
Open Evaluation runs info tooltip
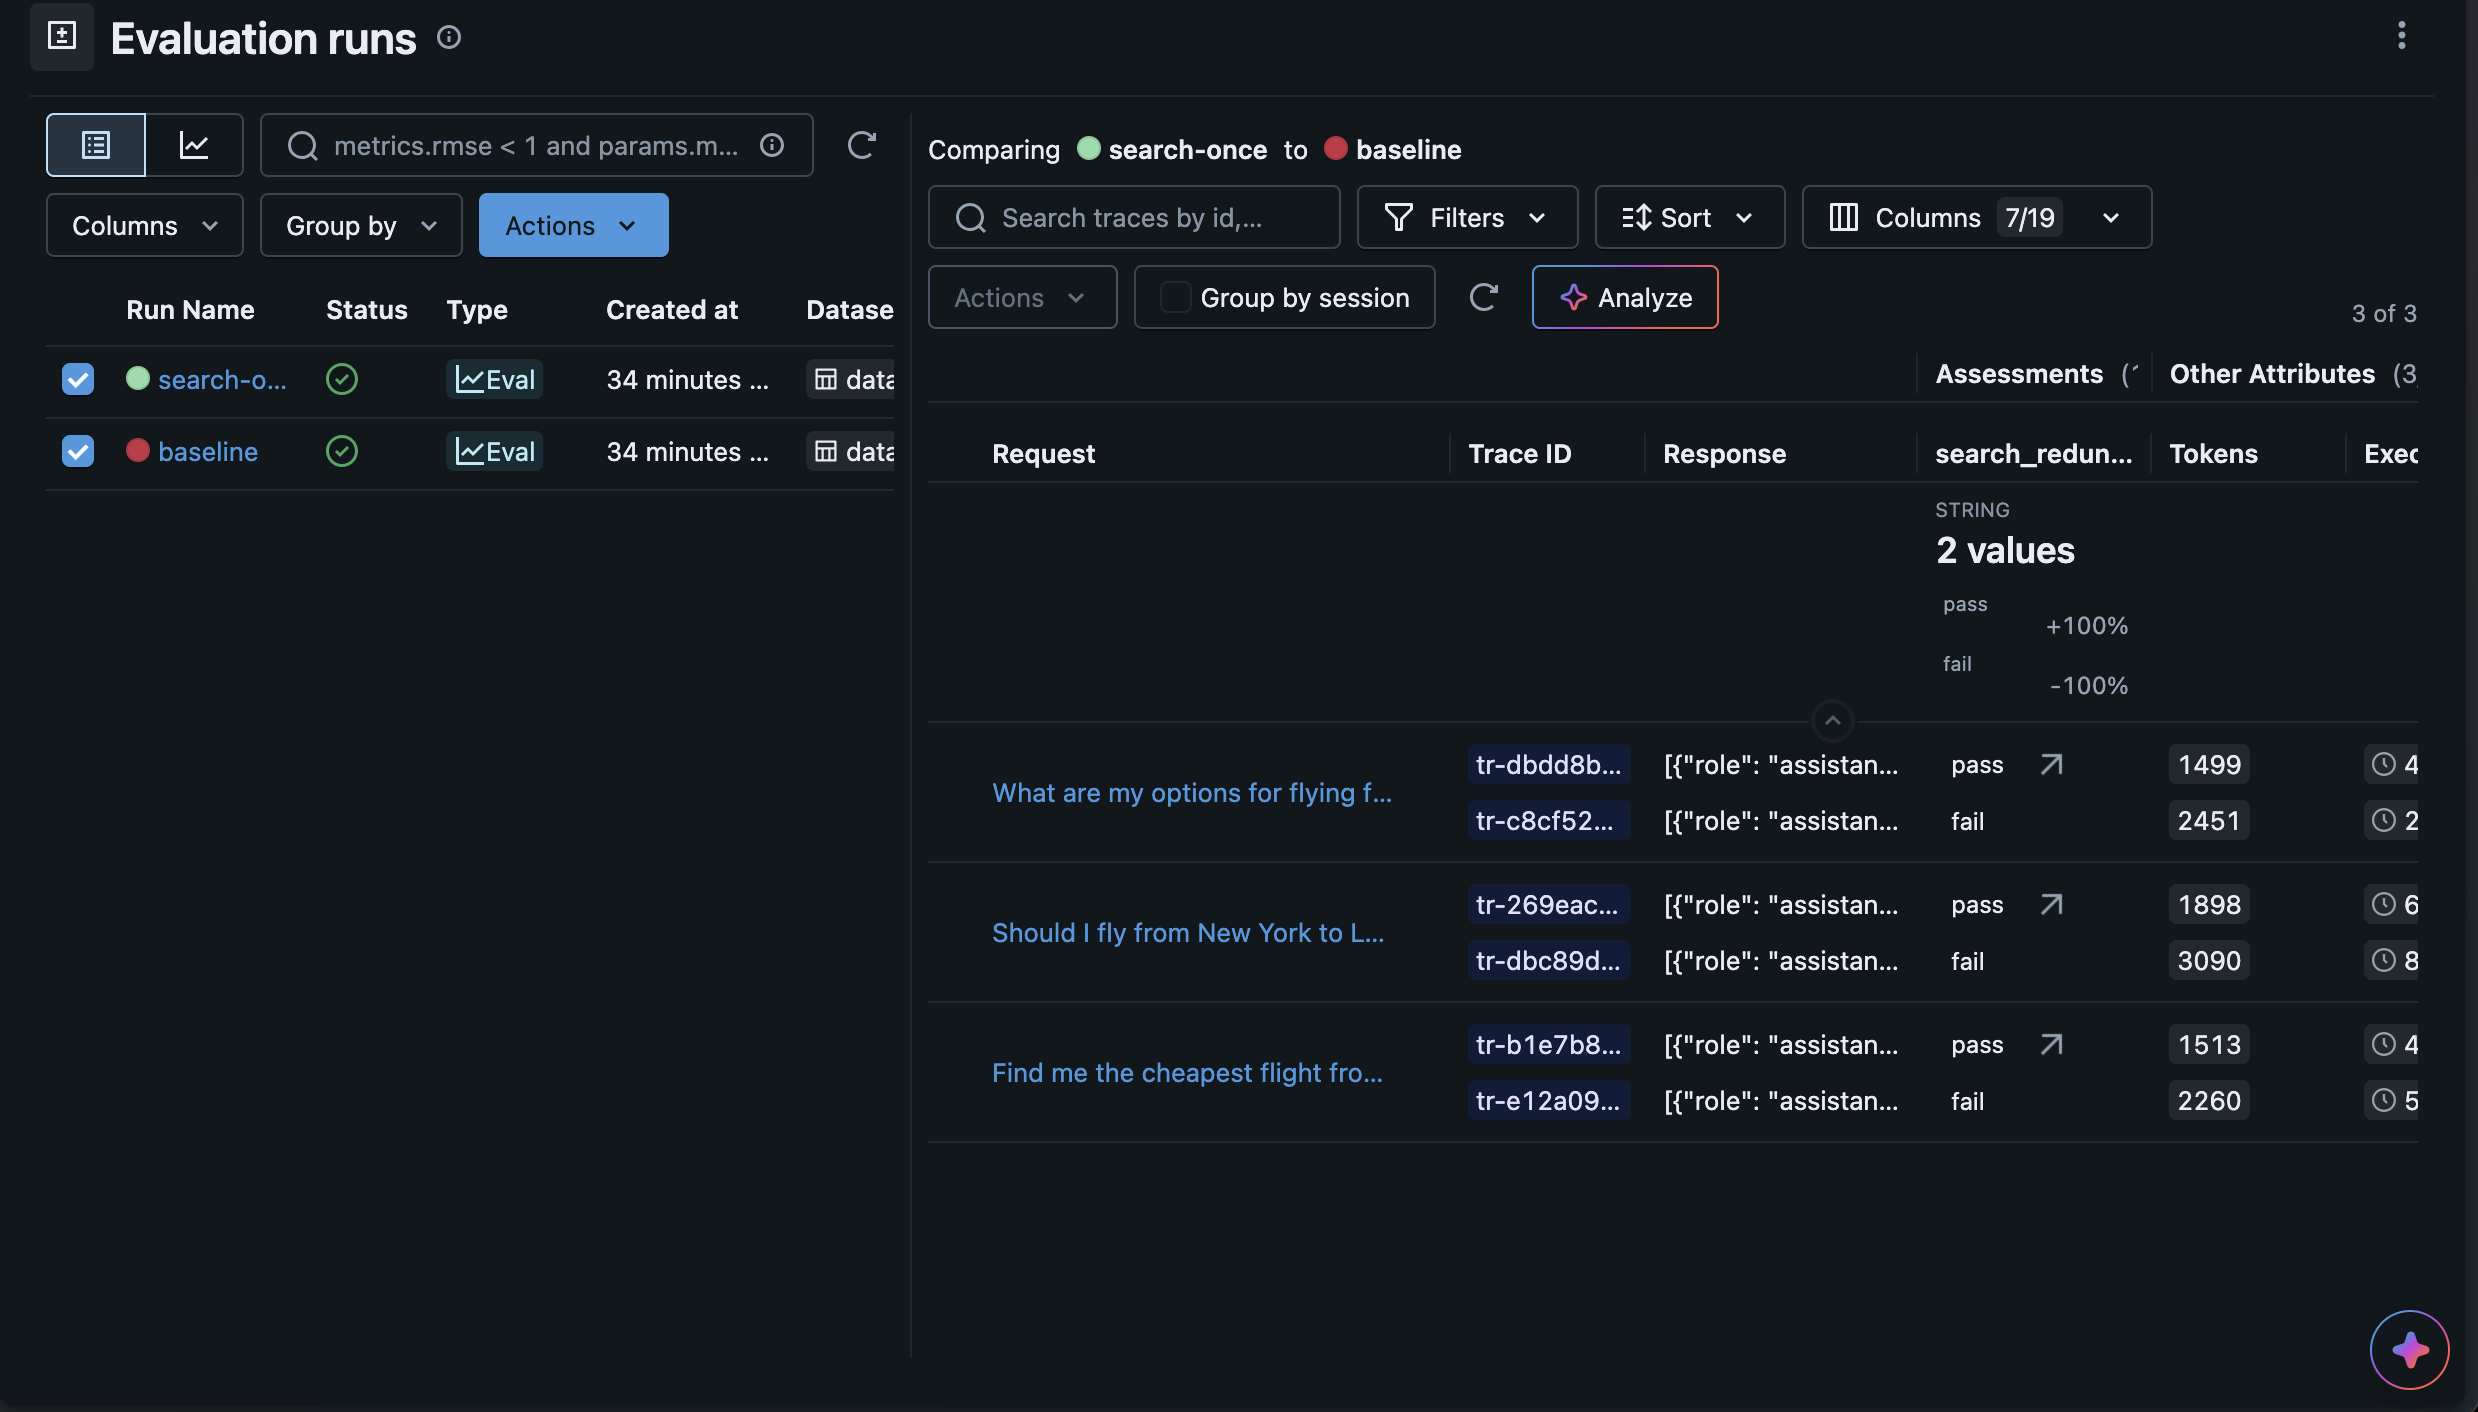click(x=449, y=38)
